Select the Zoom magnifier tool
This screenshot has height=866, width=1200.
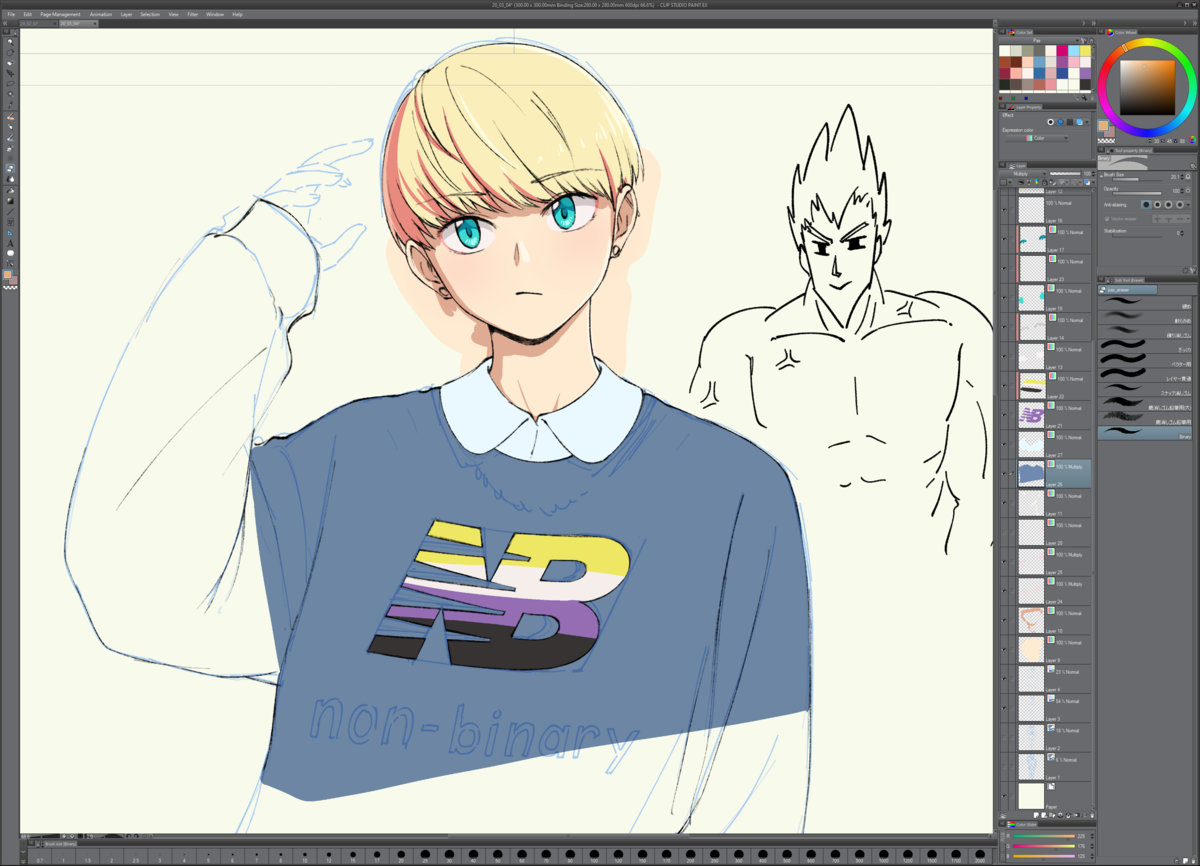pyautogui.click(x=10, y=41)
